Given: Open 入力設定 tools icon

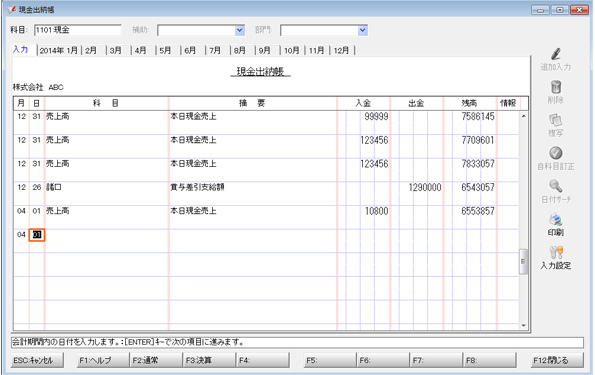Looking at the screenshot, I should pos(556,252).
